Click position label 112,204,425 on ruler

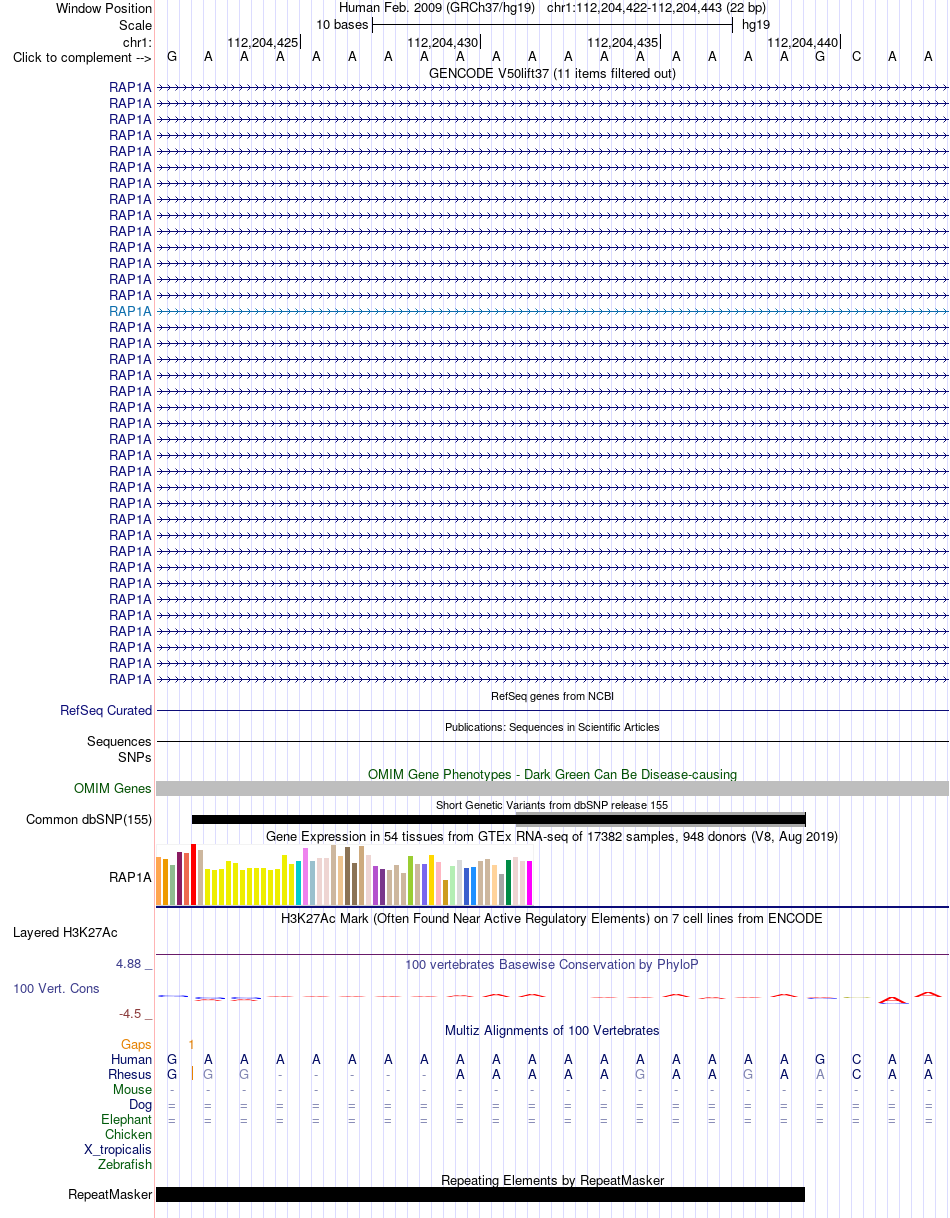click(262, 42)
